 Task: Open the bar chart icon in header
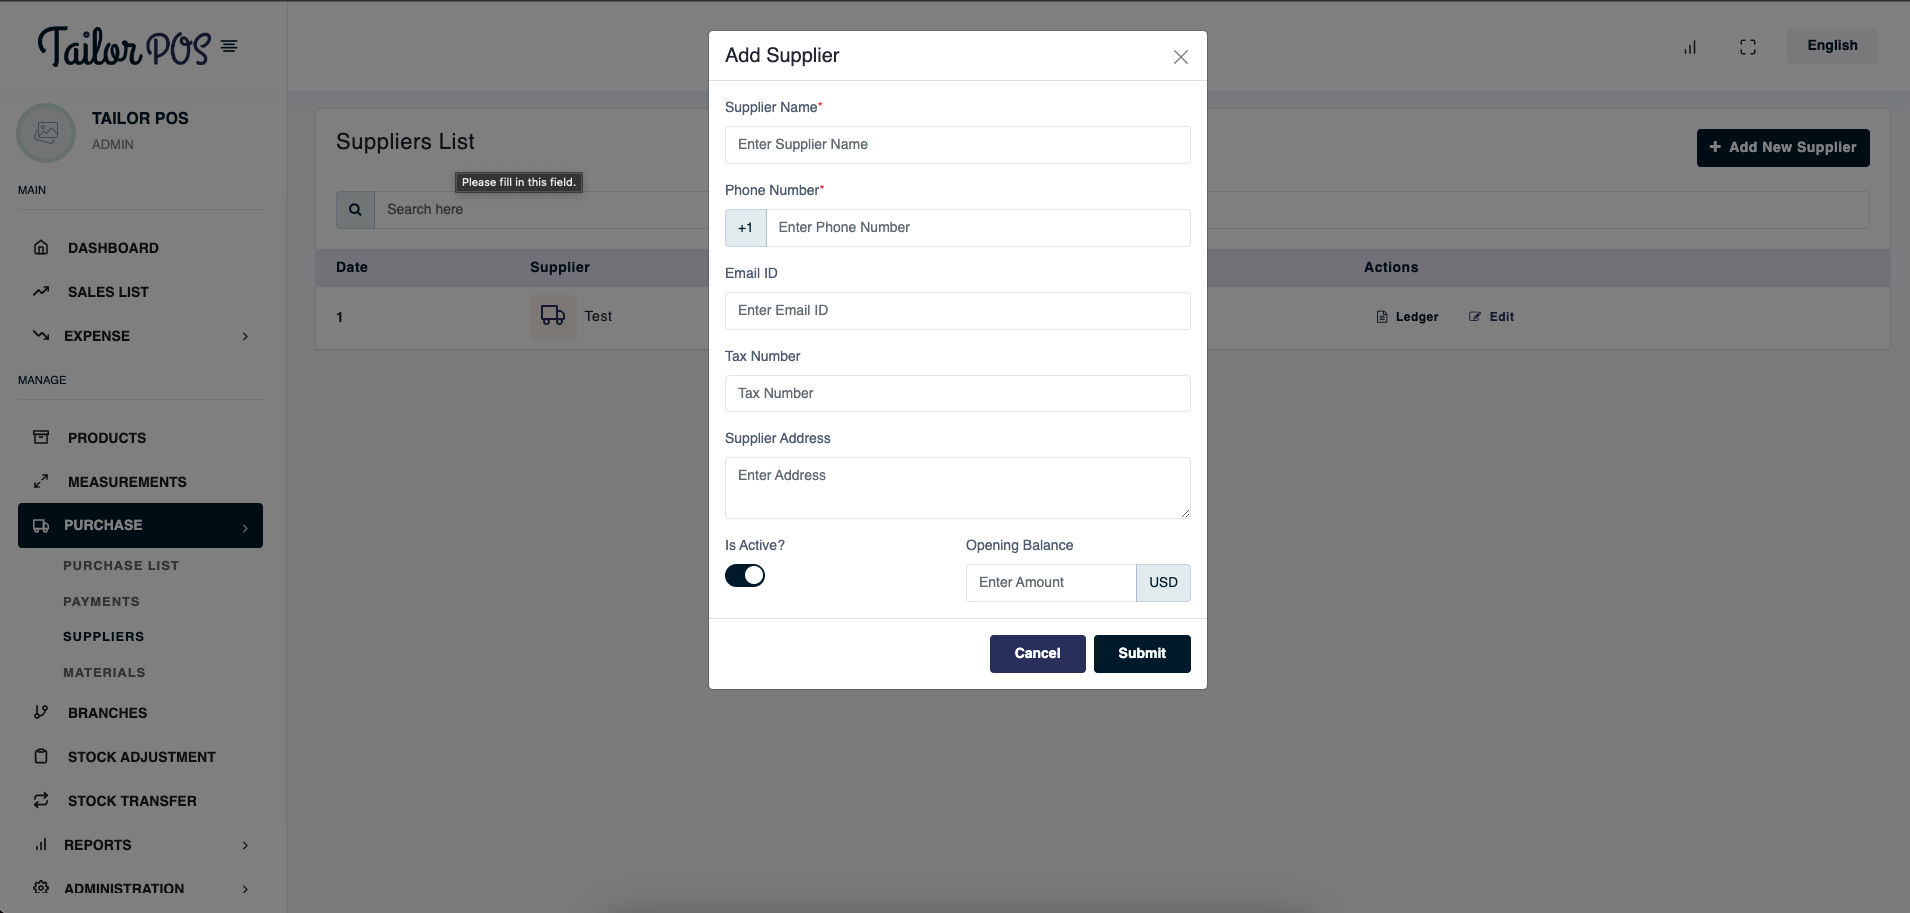(x=1690, y=47)
